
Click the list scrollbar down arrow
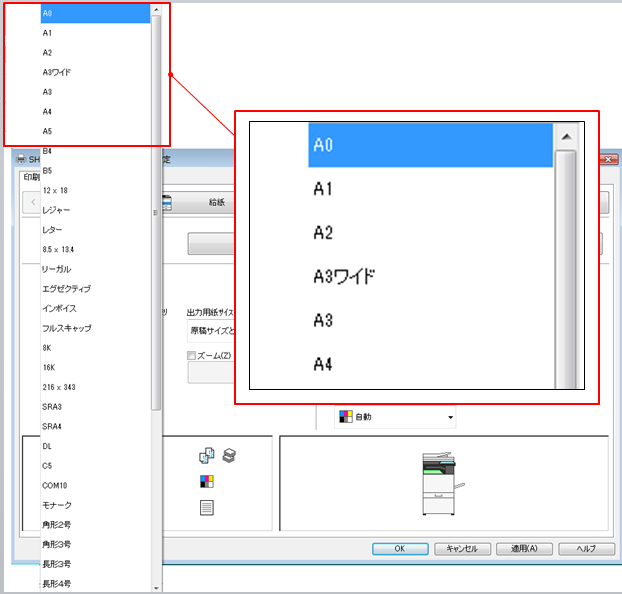coord(156,588)
